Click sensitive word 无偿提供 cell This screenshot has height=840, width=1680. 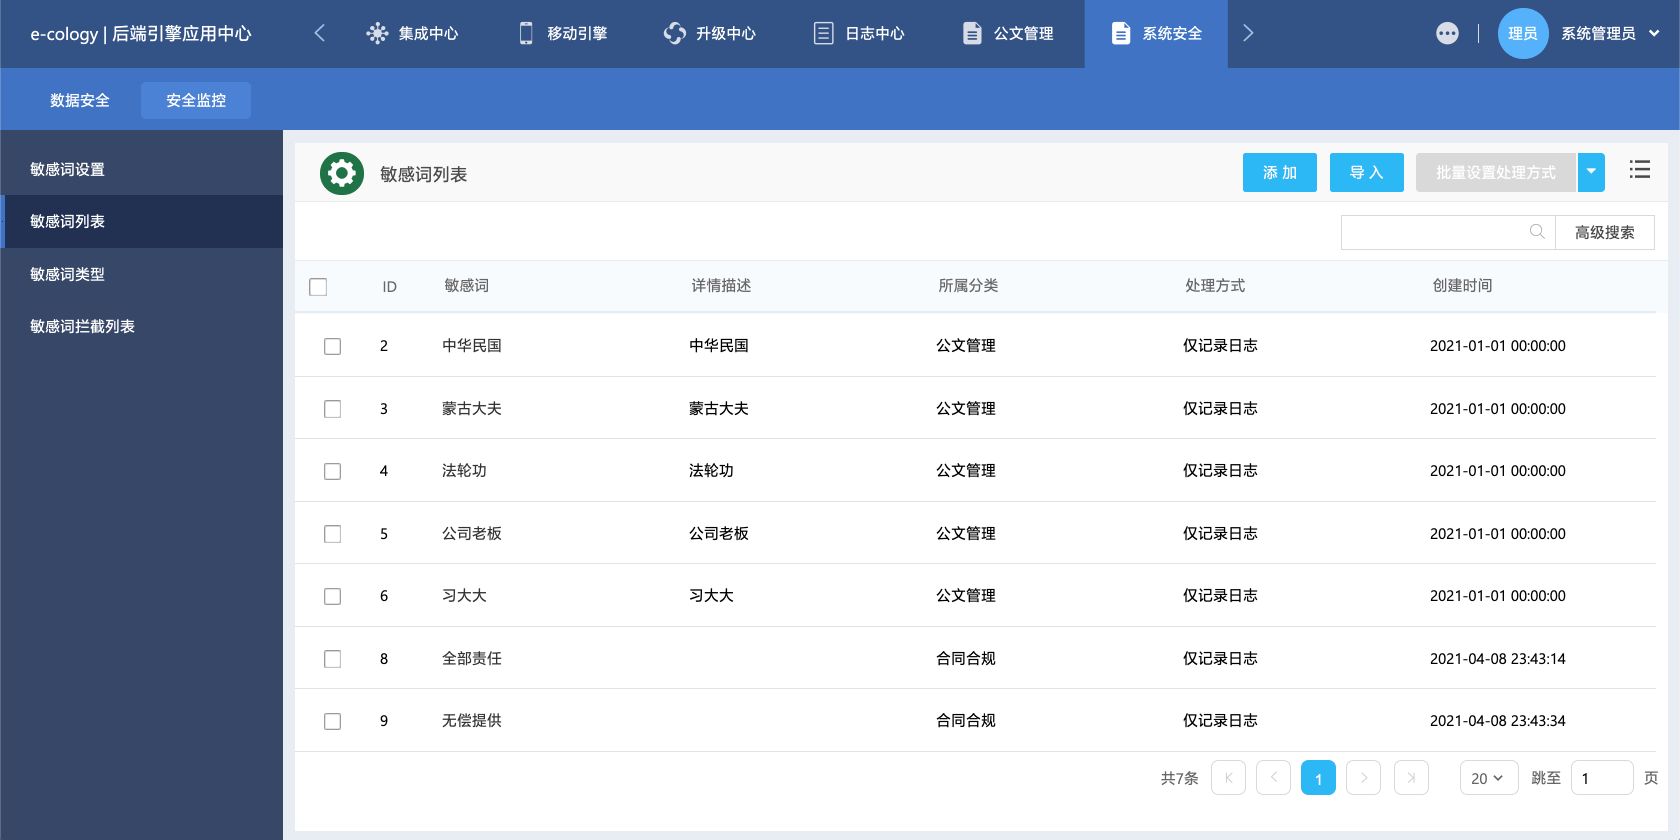point(472,721)
